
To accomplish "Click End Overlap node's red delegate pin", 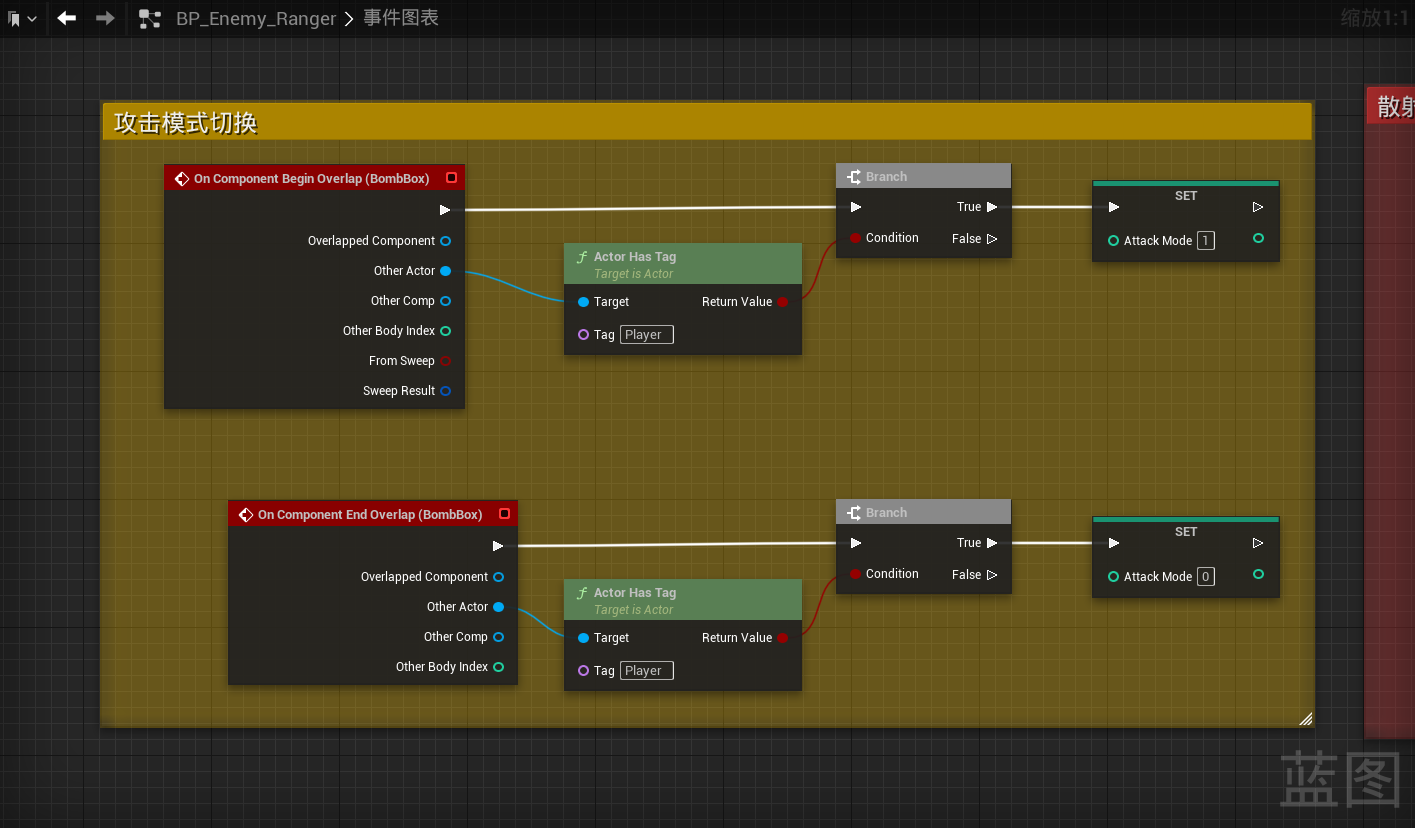I will pyautogui.click(x=504, y=514).
